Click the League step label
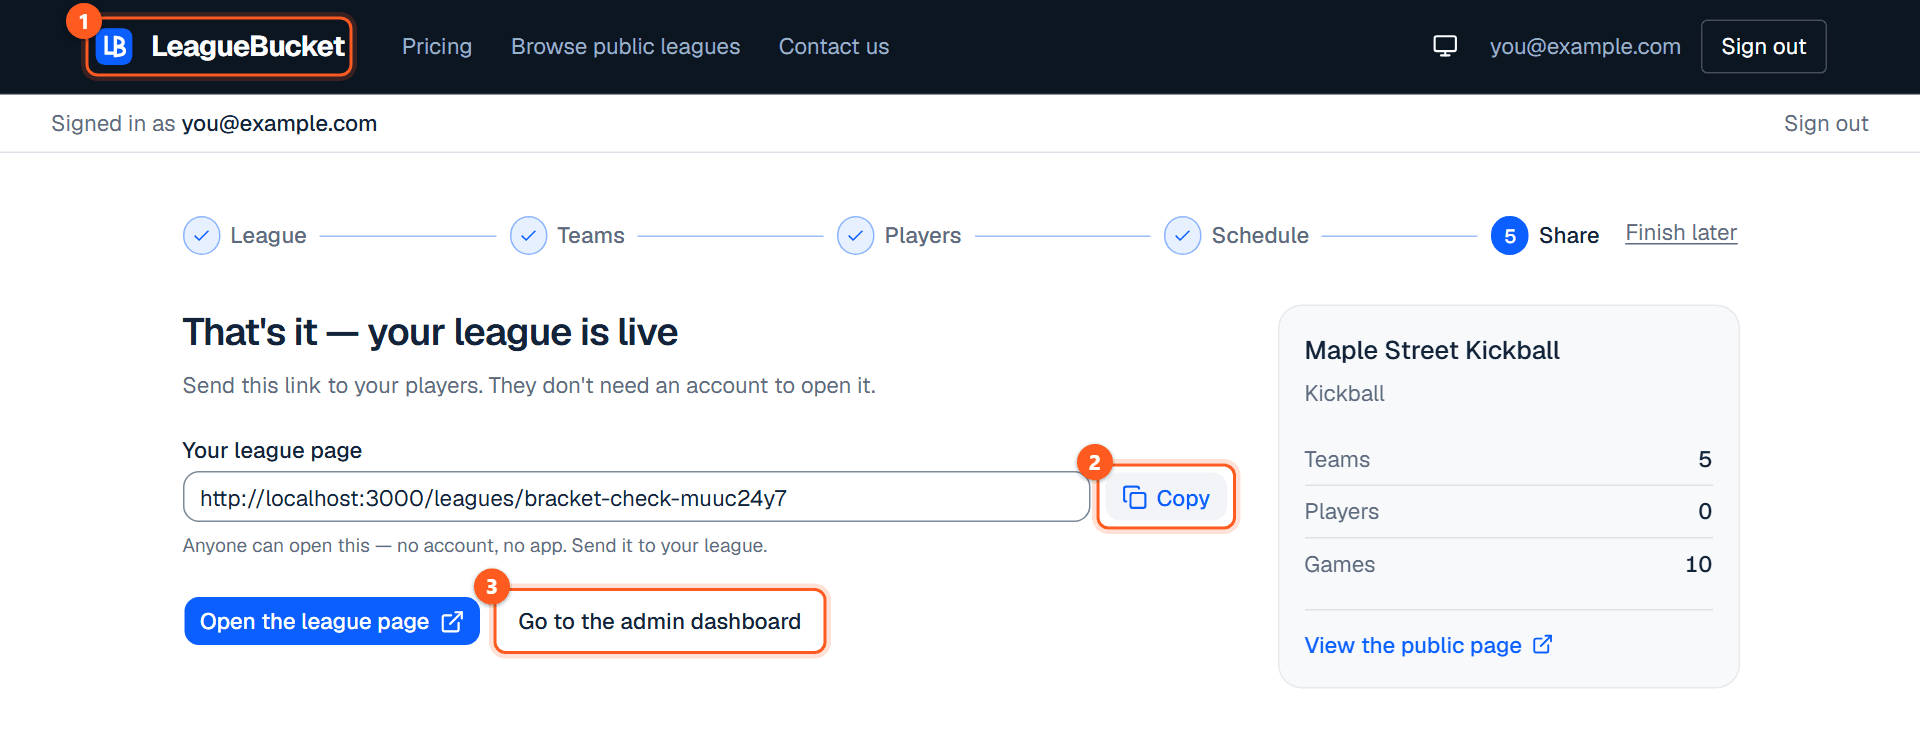The height and width of the screenshot is (737, 1920). [x=268, y=236]
